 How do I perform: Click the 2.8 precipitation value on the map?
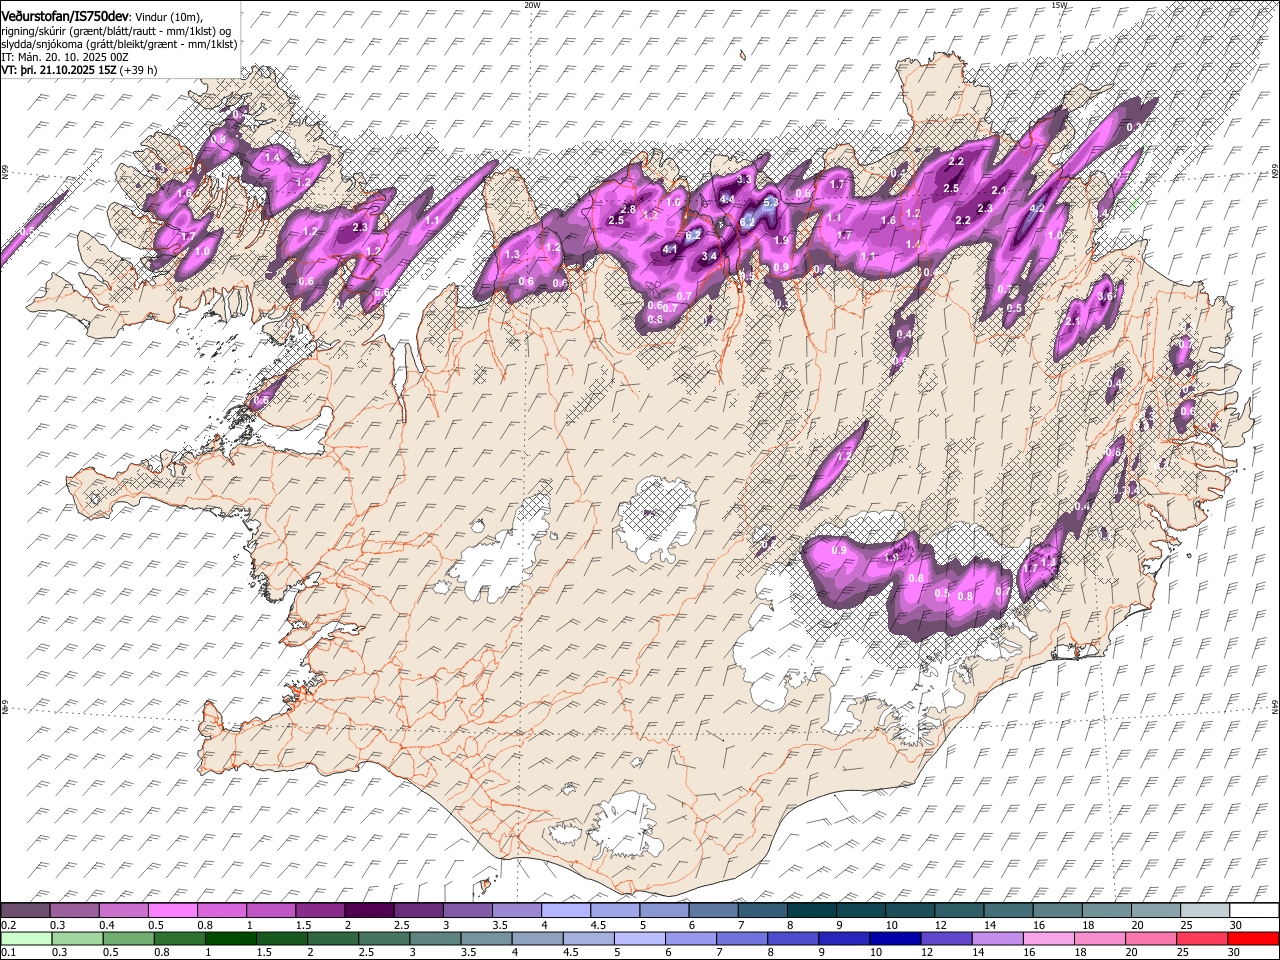pos(628,209)
